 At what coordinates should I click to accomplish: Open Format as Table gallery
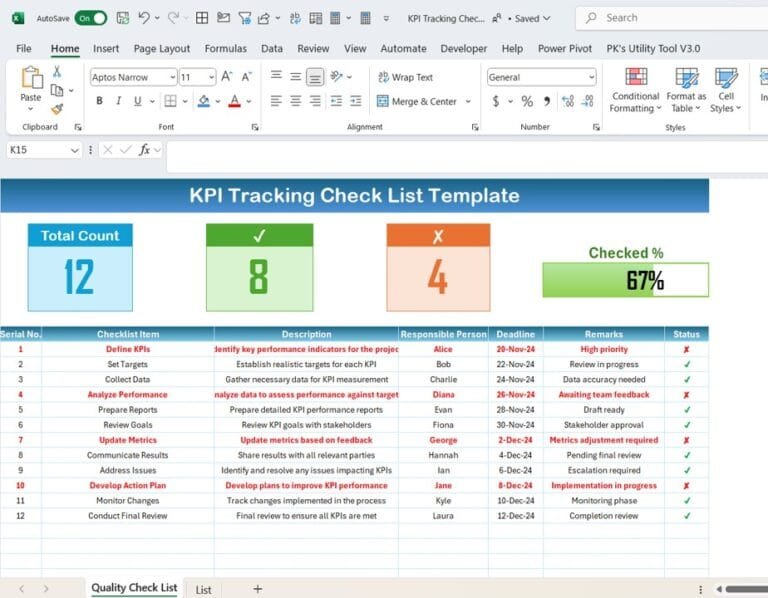tap(686, 90)
